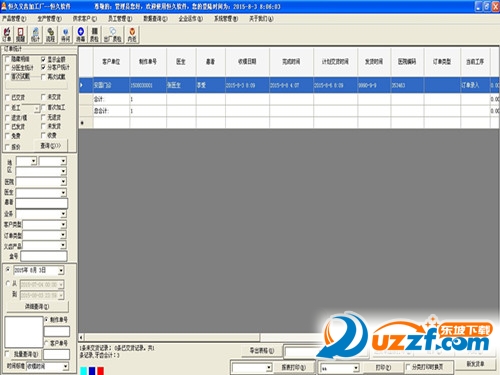Screen dimensions: 500x375
Task: Open the 生产管理 menu
Action: coord(49,19)
